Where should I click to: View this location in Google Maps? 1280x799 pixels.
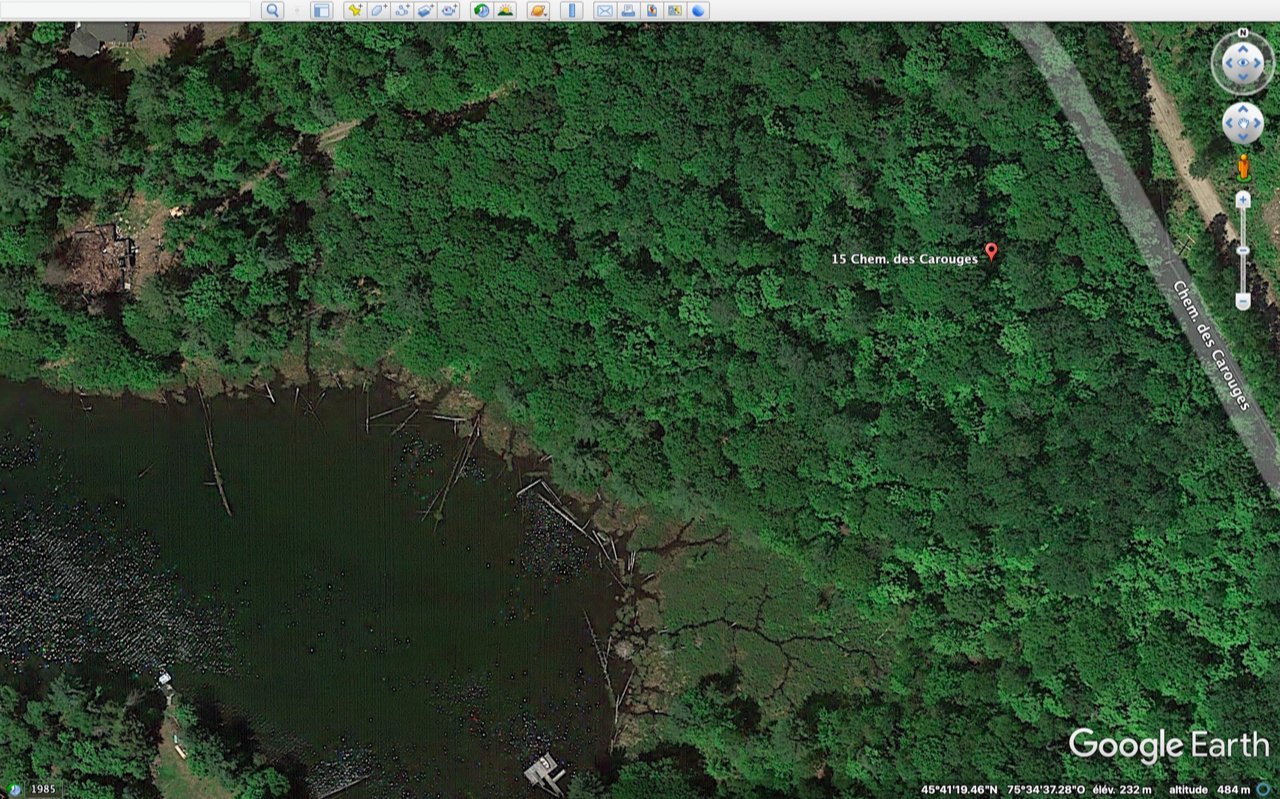(x=675, y=10)
